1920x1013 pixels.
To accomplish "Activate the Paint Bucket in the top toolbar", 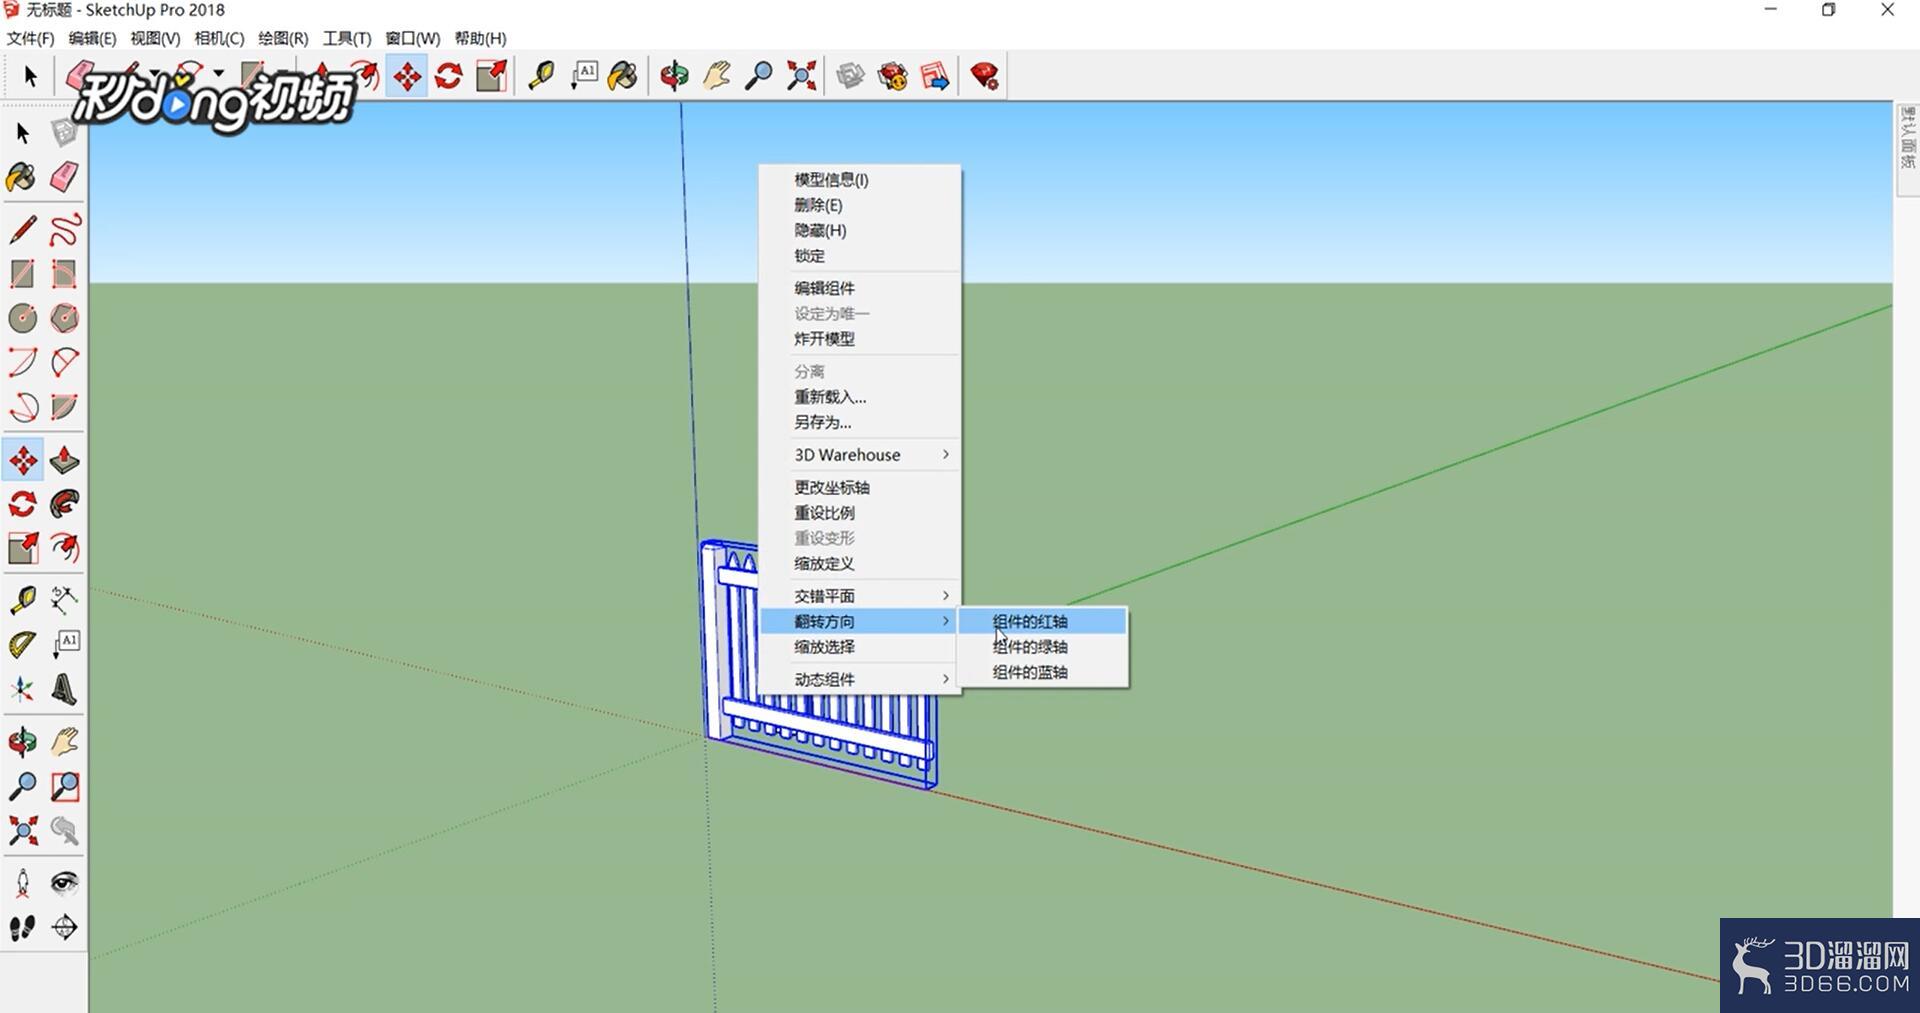I will click(624, 76).
